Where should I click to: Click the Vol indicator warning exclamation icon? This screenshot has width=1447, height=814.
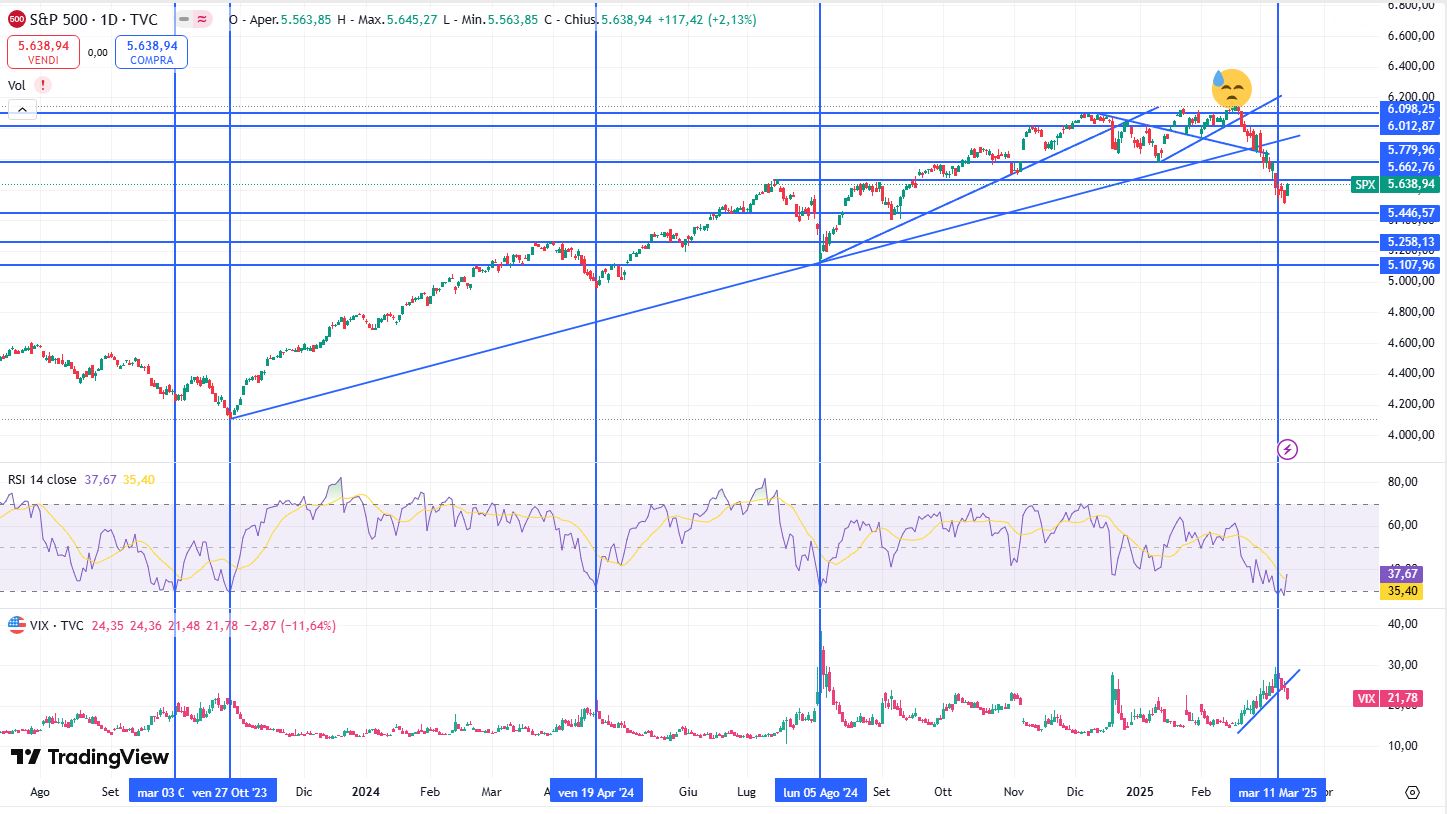point(43,86)
